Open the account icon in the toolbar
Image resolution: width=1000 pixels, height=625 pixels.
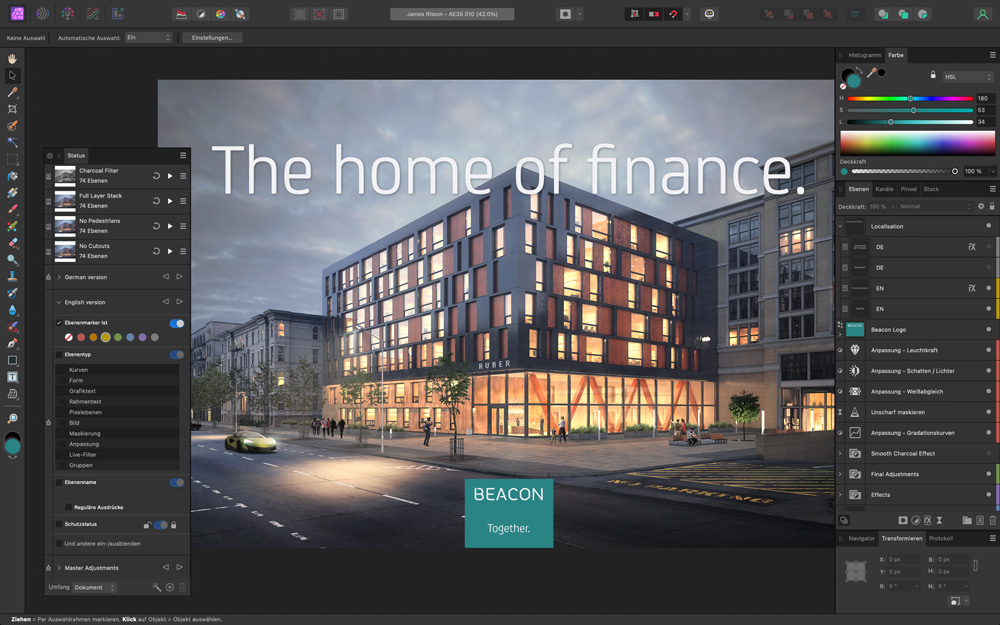(x=982, y=14)
